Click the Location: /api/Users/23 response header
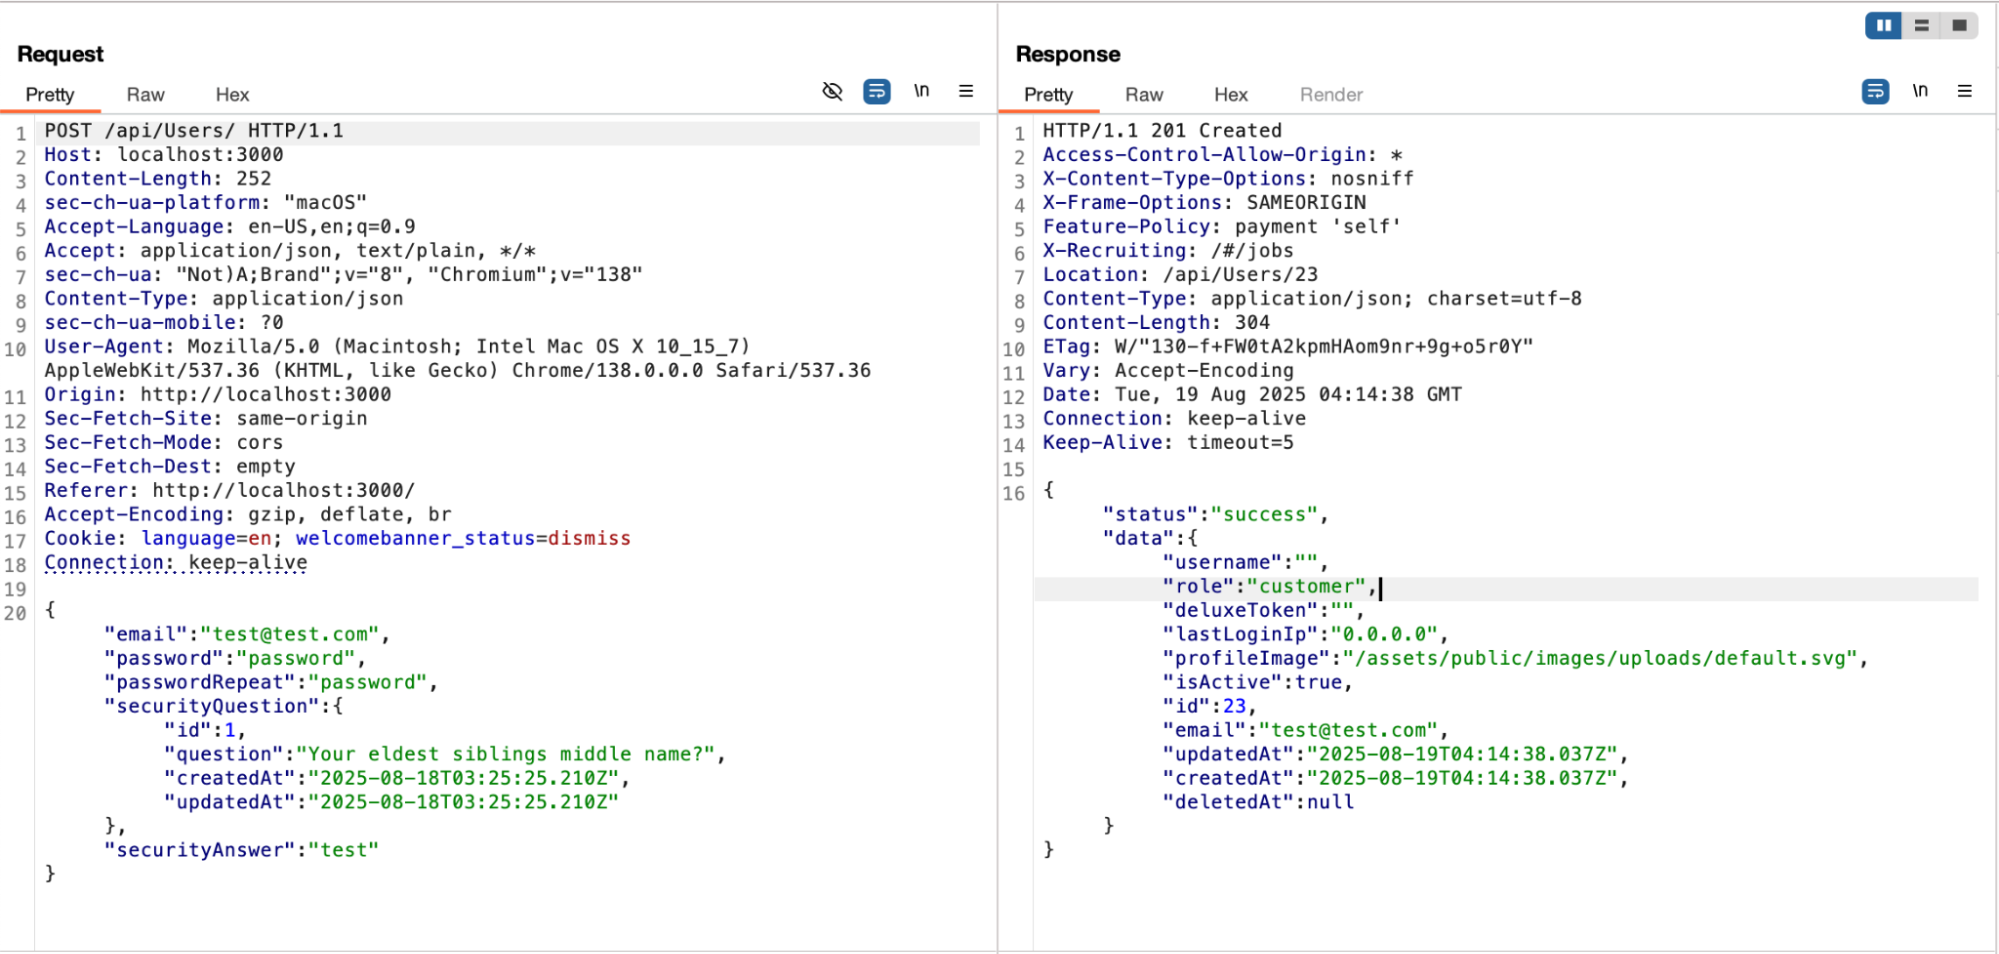This screenshot has height=954, width=1999. [x=1180, y=275]
